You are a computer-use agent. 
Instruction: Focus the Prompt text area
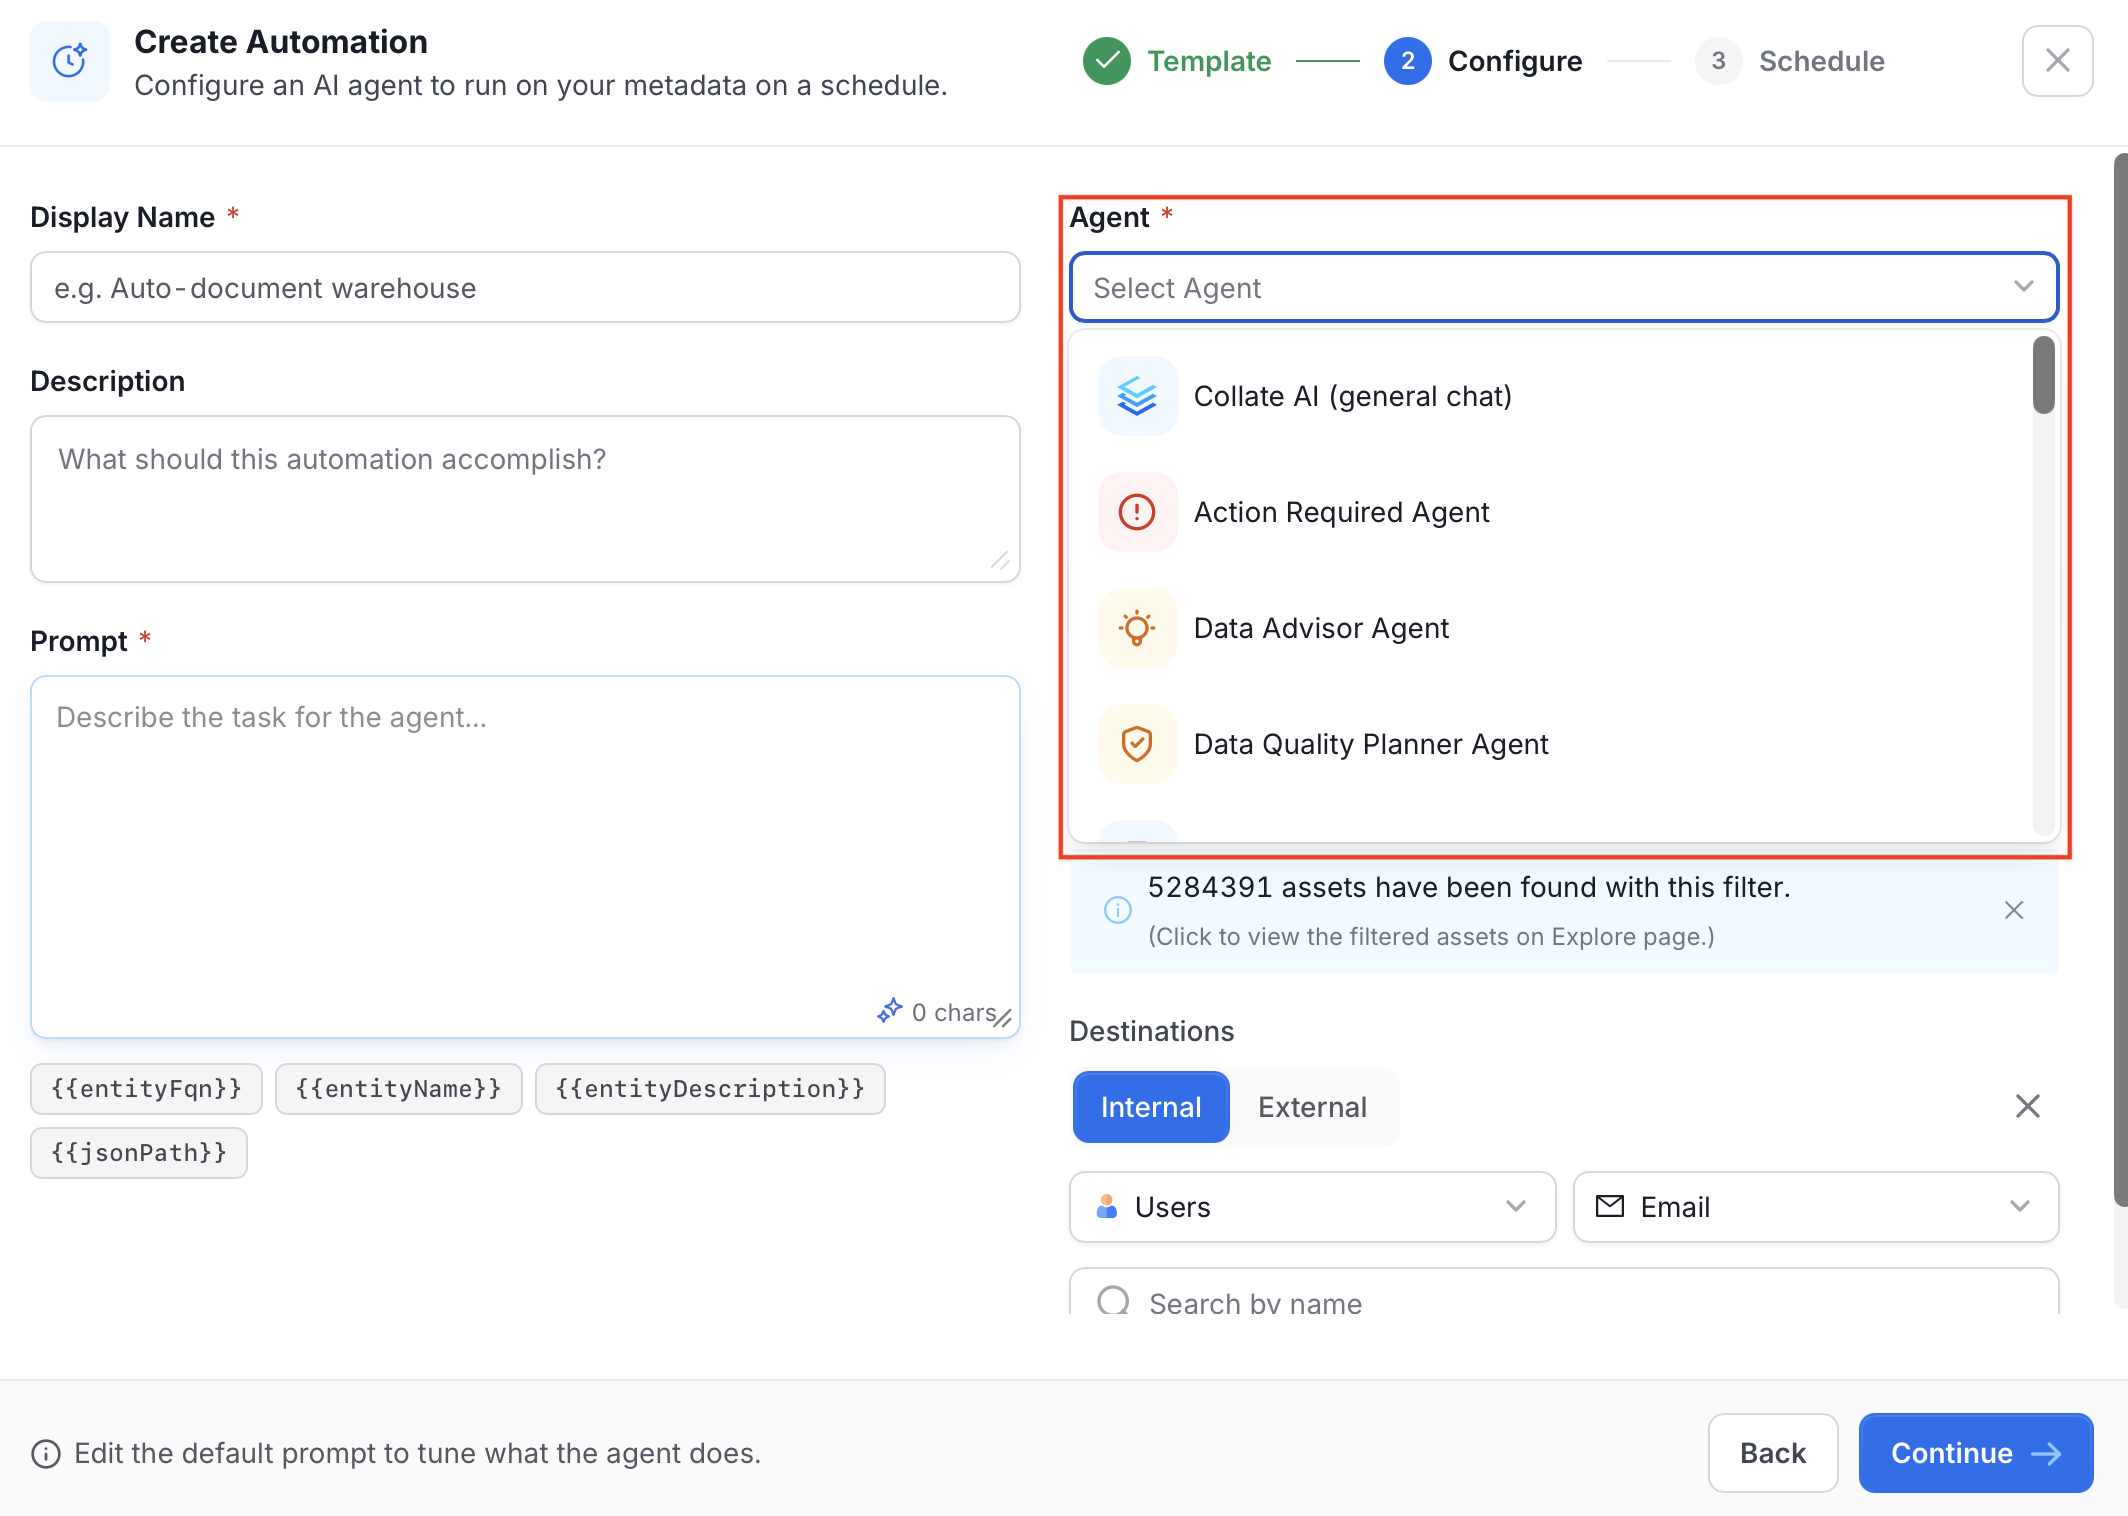(525, 857)
